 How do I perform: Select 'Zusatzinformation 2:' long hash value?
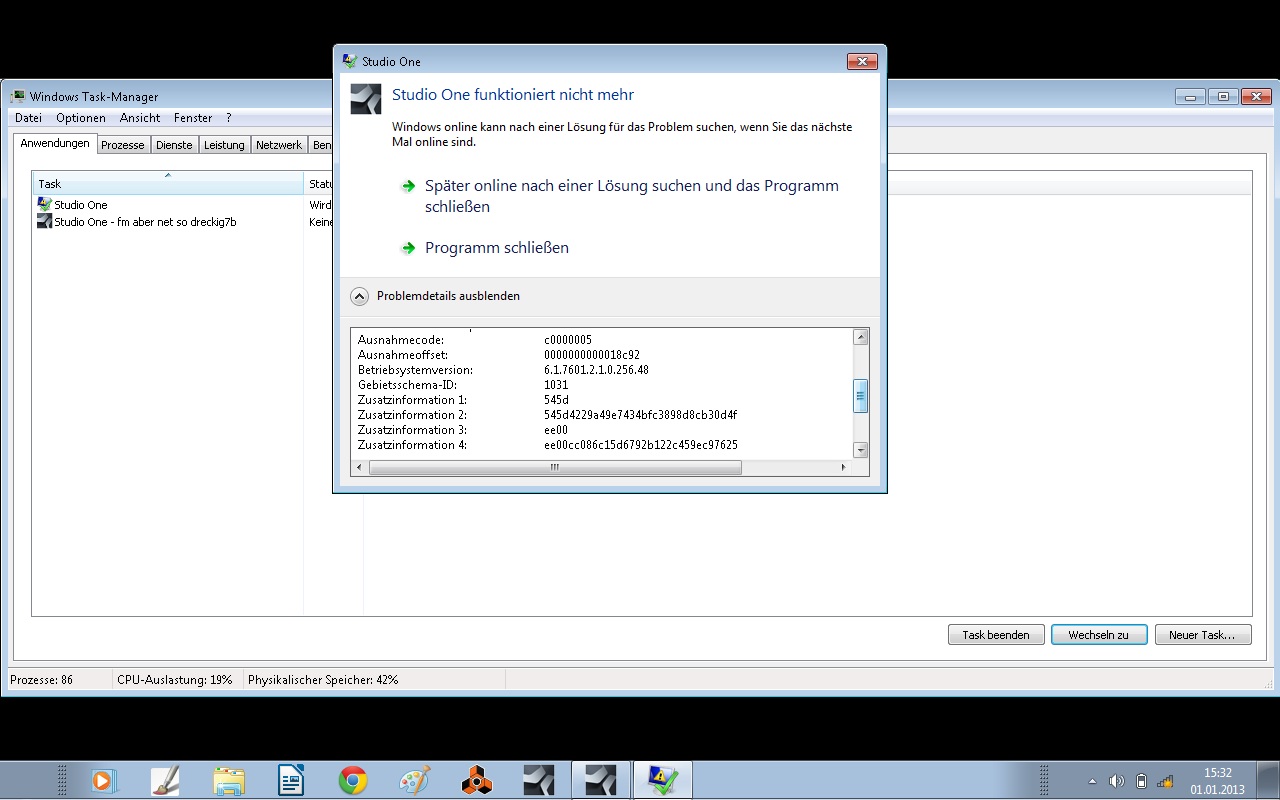point(640,415)
